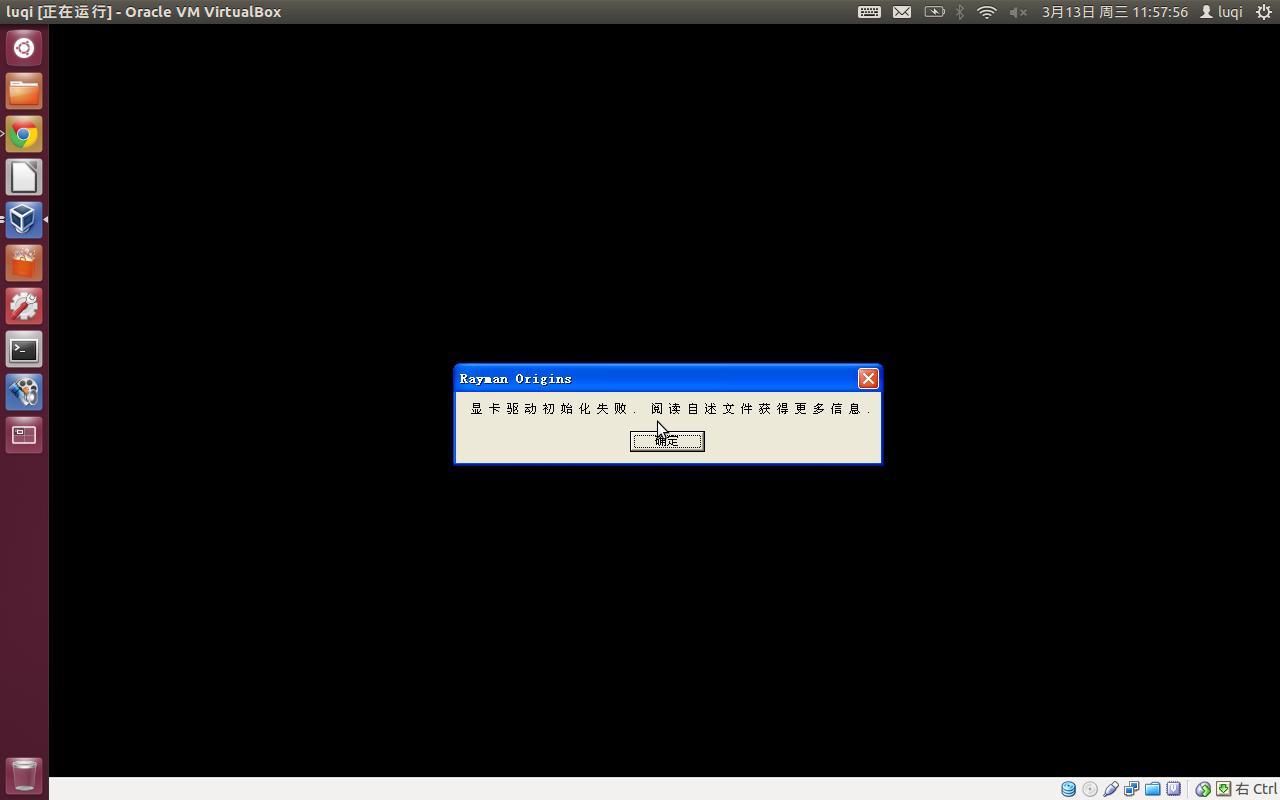
Task: Open the Ubuntu Dash home launcher
Action: (24, 48)
